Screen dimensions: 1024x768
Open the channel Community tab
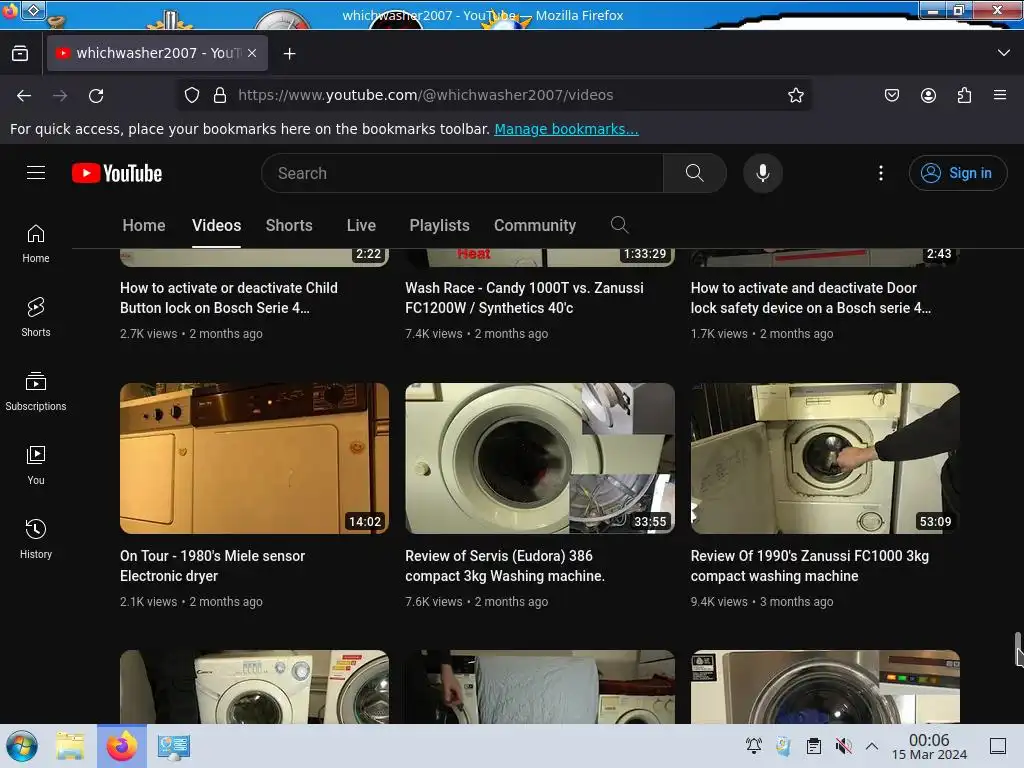coord(535,225)
